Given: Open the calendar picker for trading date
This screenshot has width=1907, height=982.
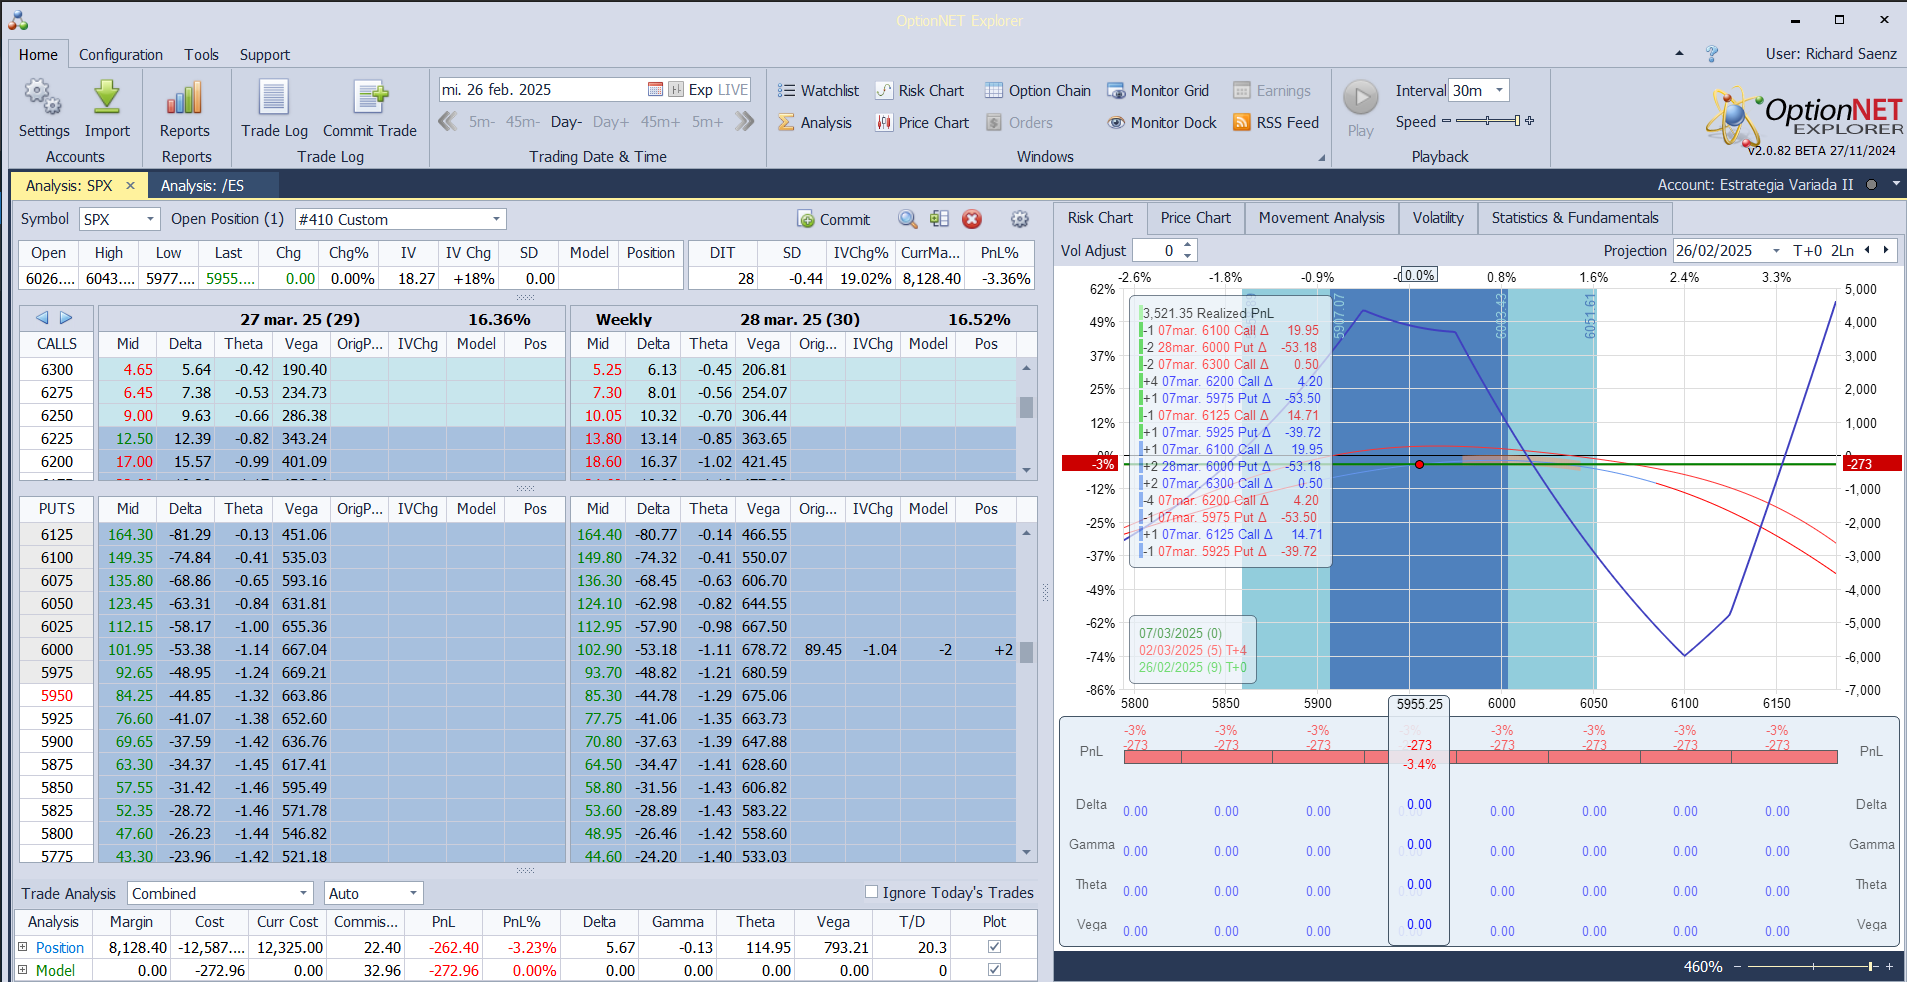Looking at the screenshot, I should pos(655,90).
